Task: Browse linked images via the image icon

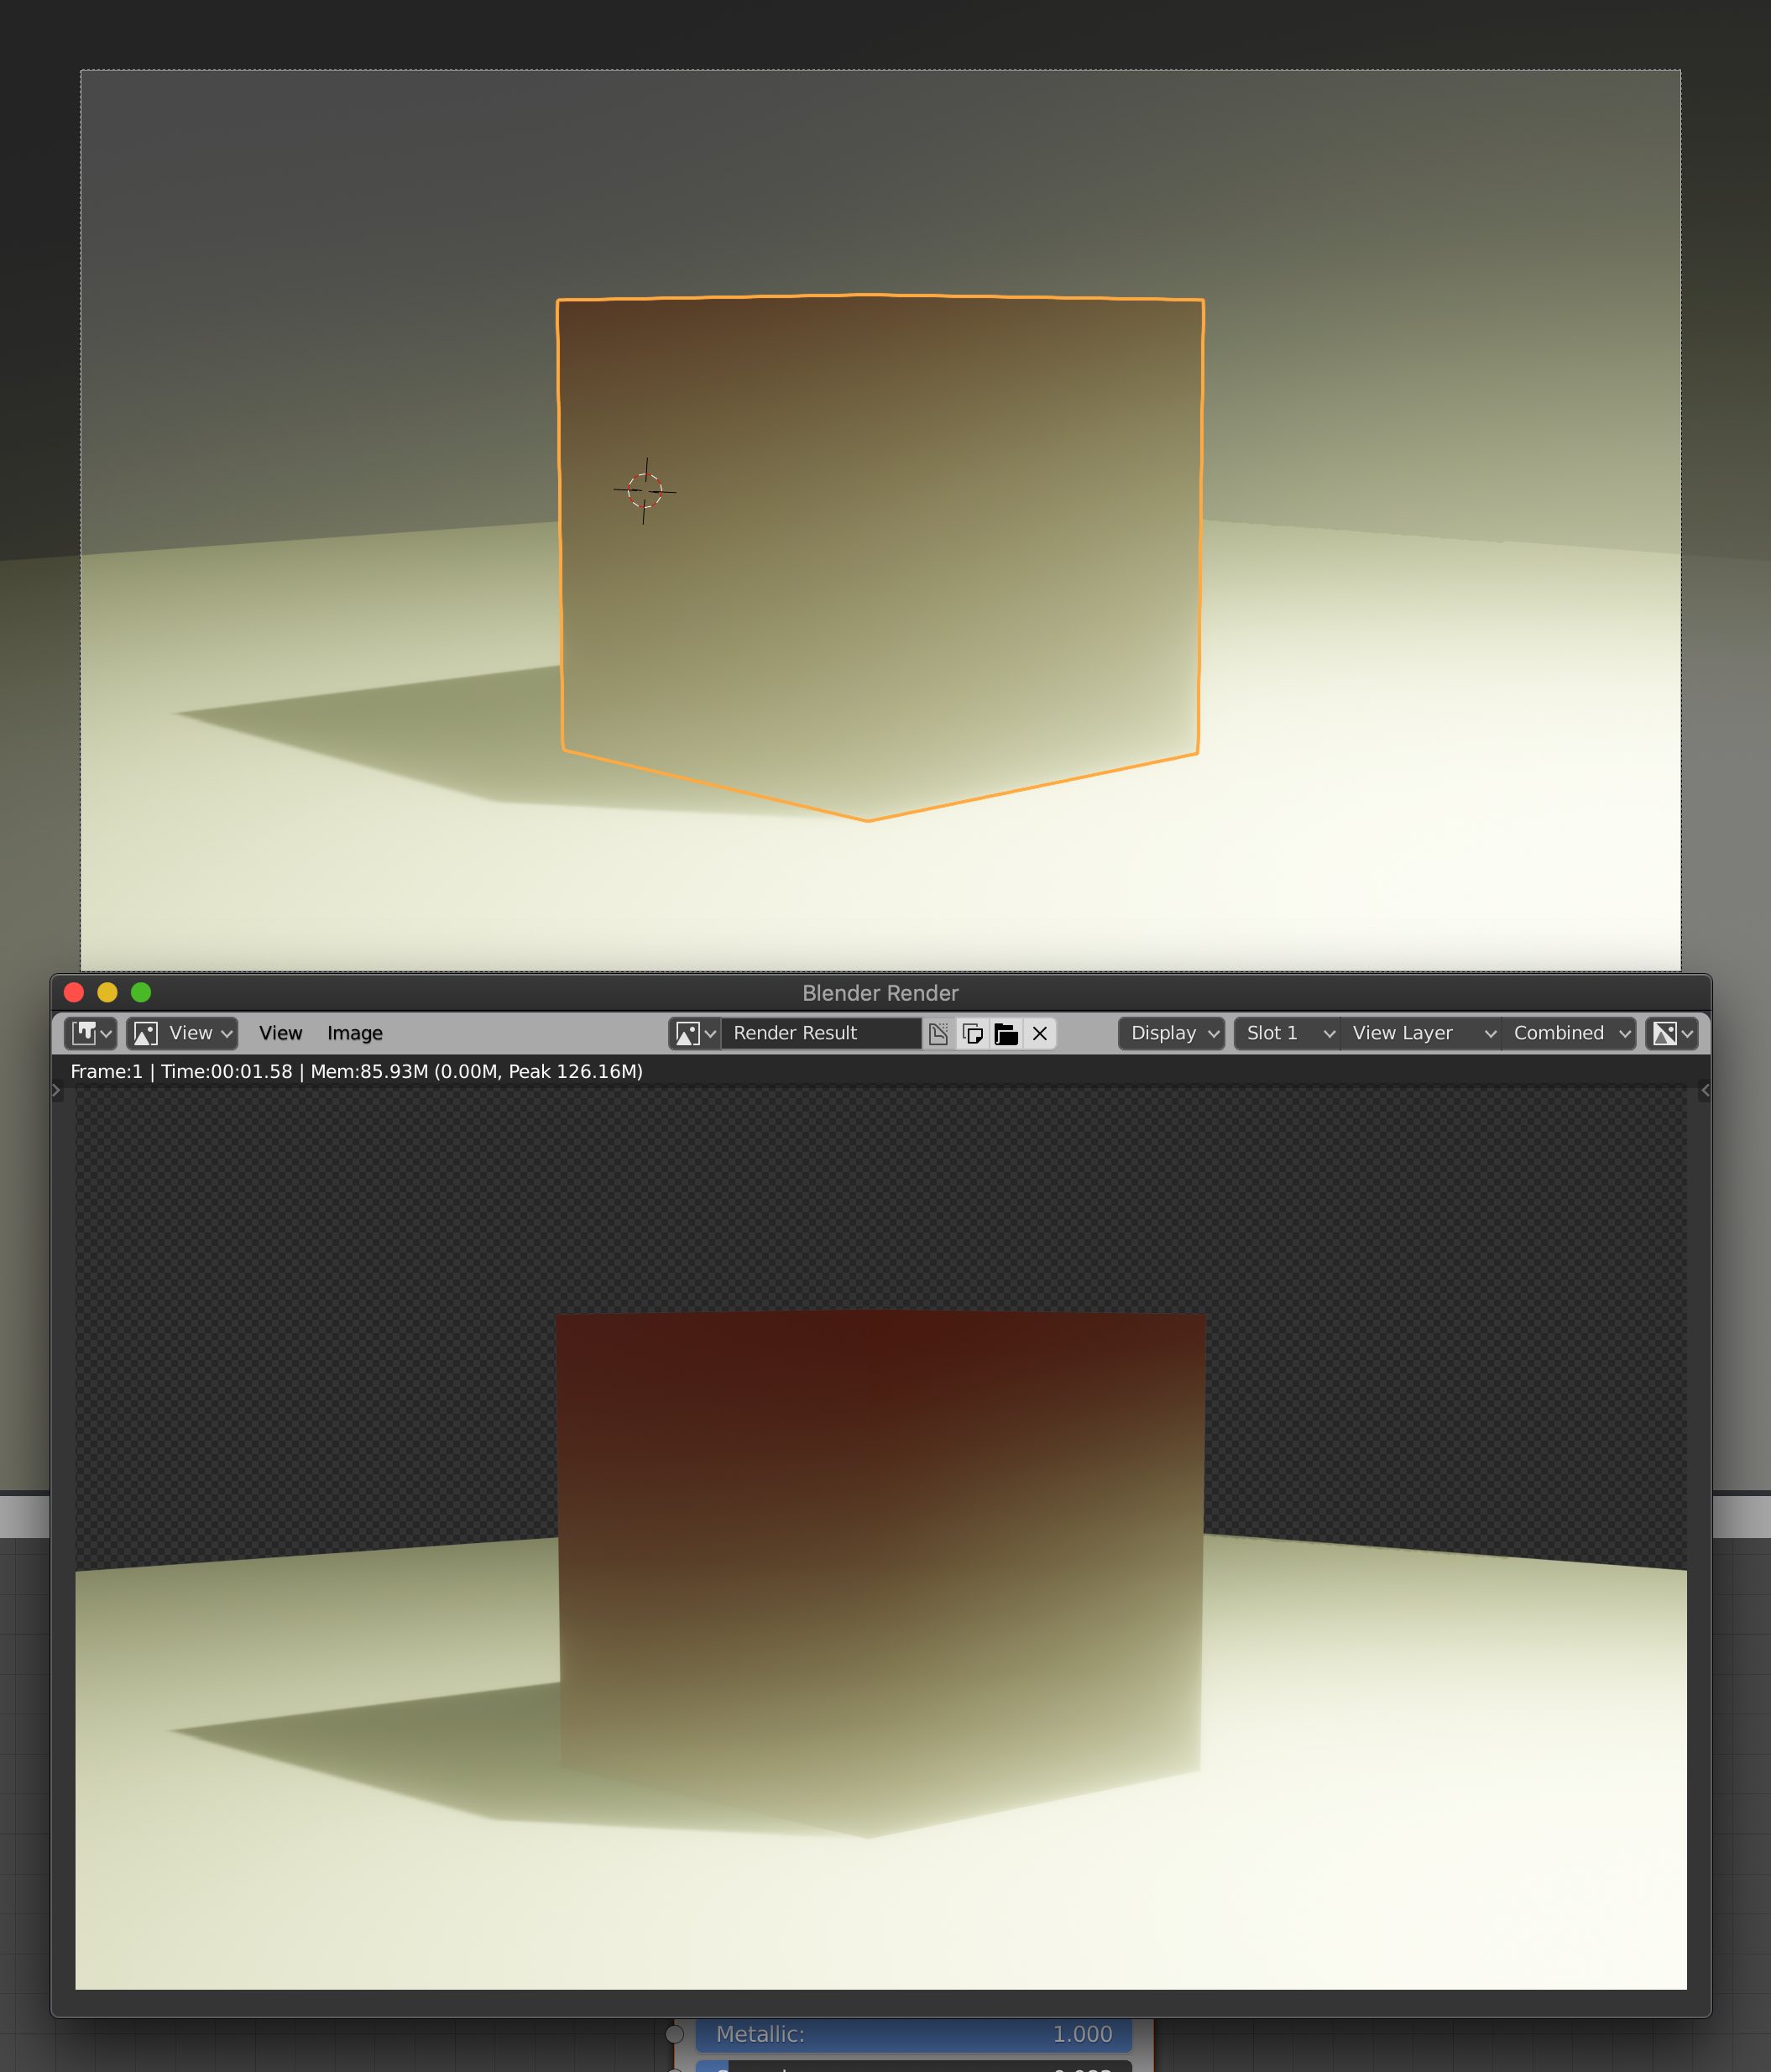Action: point(695,1033)
